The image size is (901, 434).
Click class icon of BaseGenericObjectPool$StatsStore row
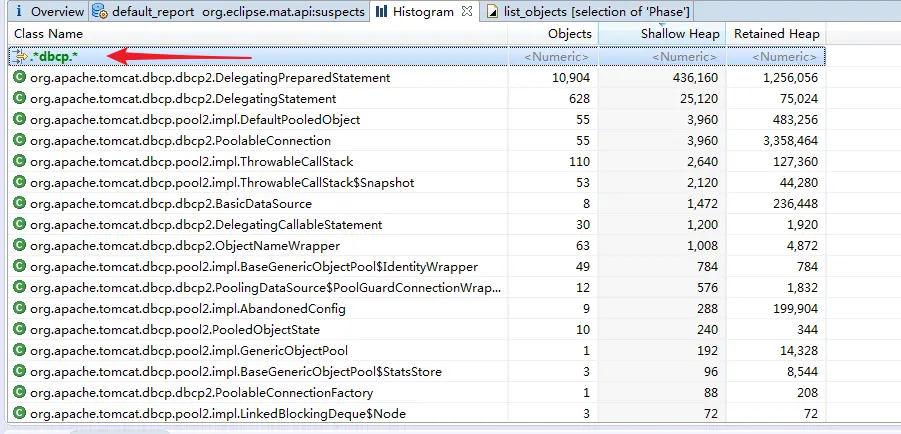tap(20, 371)
